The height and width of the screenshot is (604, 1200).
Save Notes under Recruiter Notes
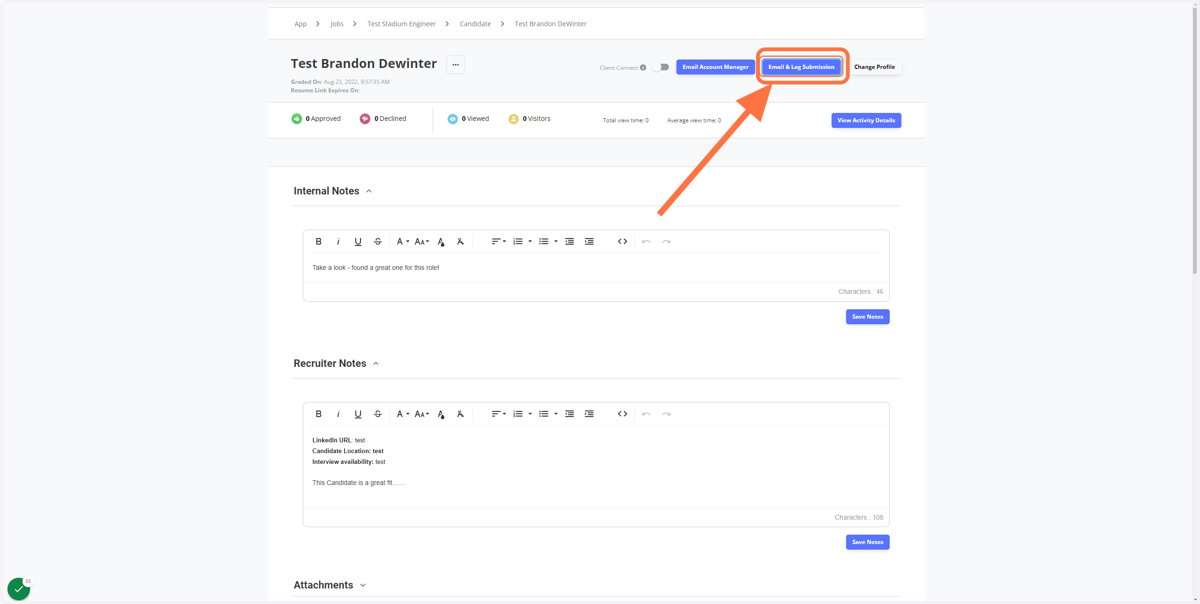(x=867, y=542)
